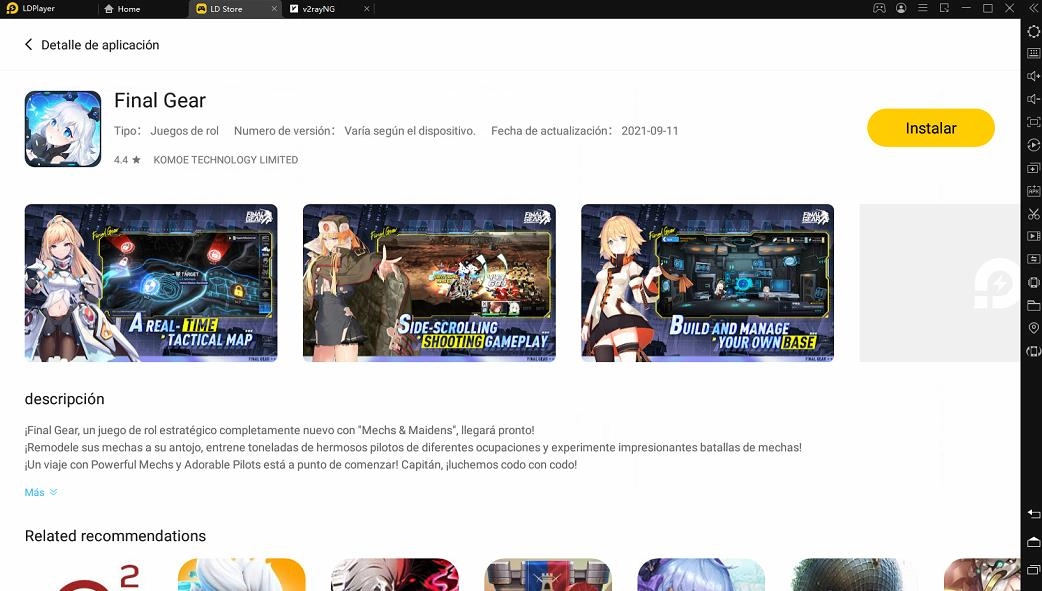Screen dimensions: 1042x591
Task: Click the 4.4 star rating
Action: click(x=127, y=160)
